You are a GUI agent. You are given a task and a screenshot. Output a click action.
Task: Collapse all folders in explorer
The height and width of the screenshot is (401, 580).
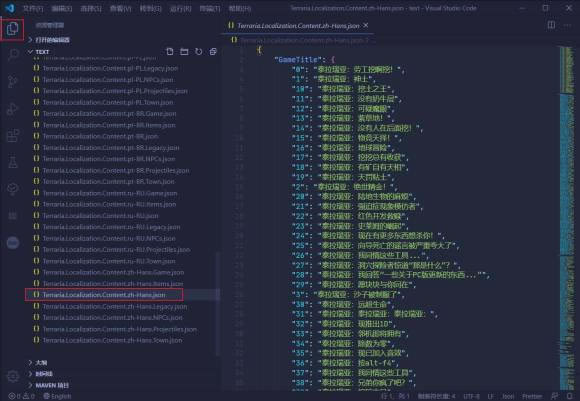click(213, 51)
